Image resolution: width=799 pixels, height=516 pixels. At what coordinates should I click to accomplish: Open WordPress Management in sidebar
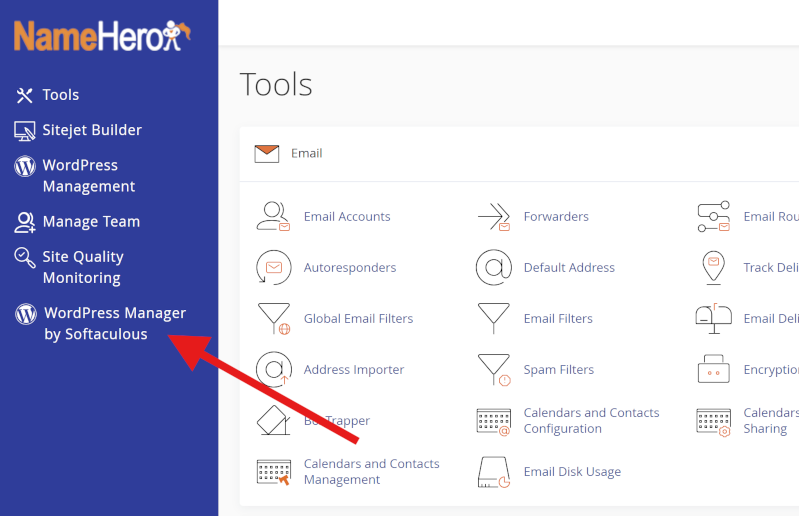[89, 176]
